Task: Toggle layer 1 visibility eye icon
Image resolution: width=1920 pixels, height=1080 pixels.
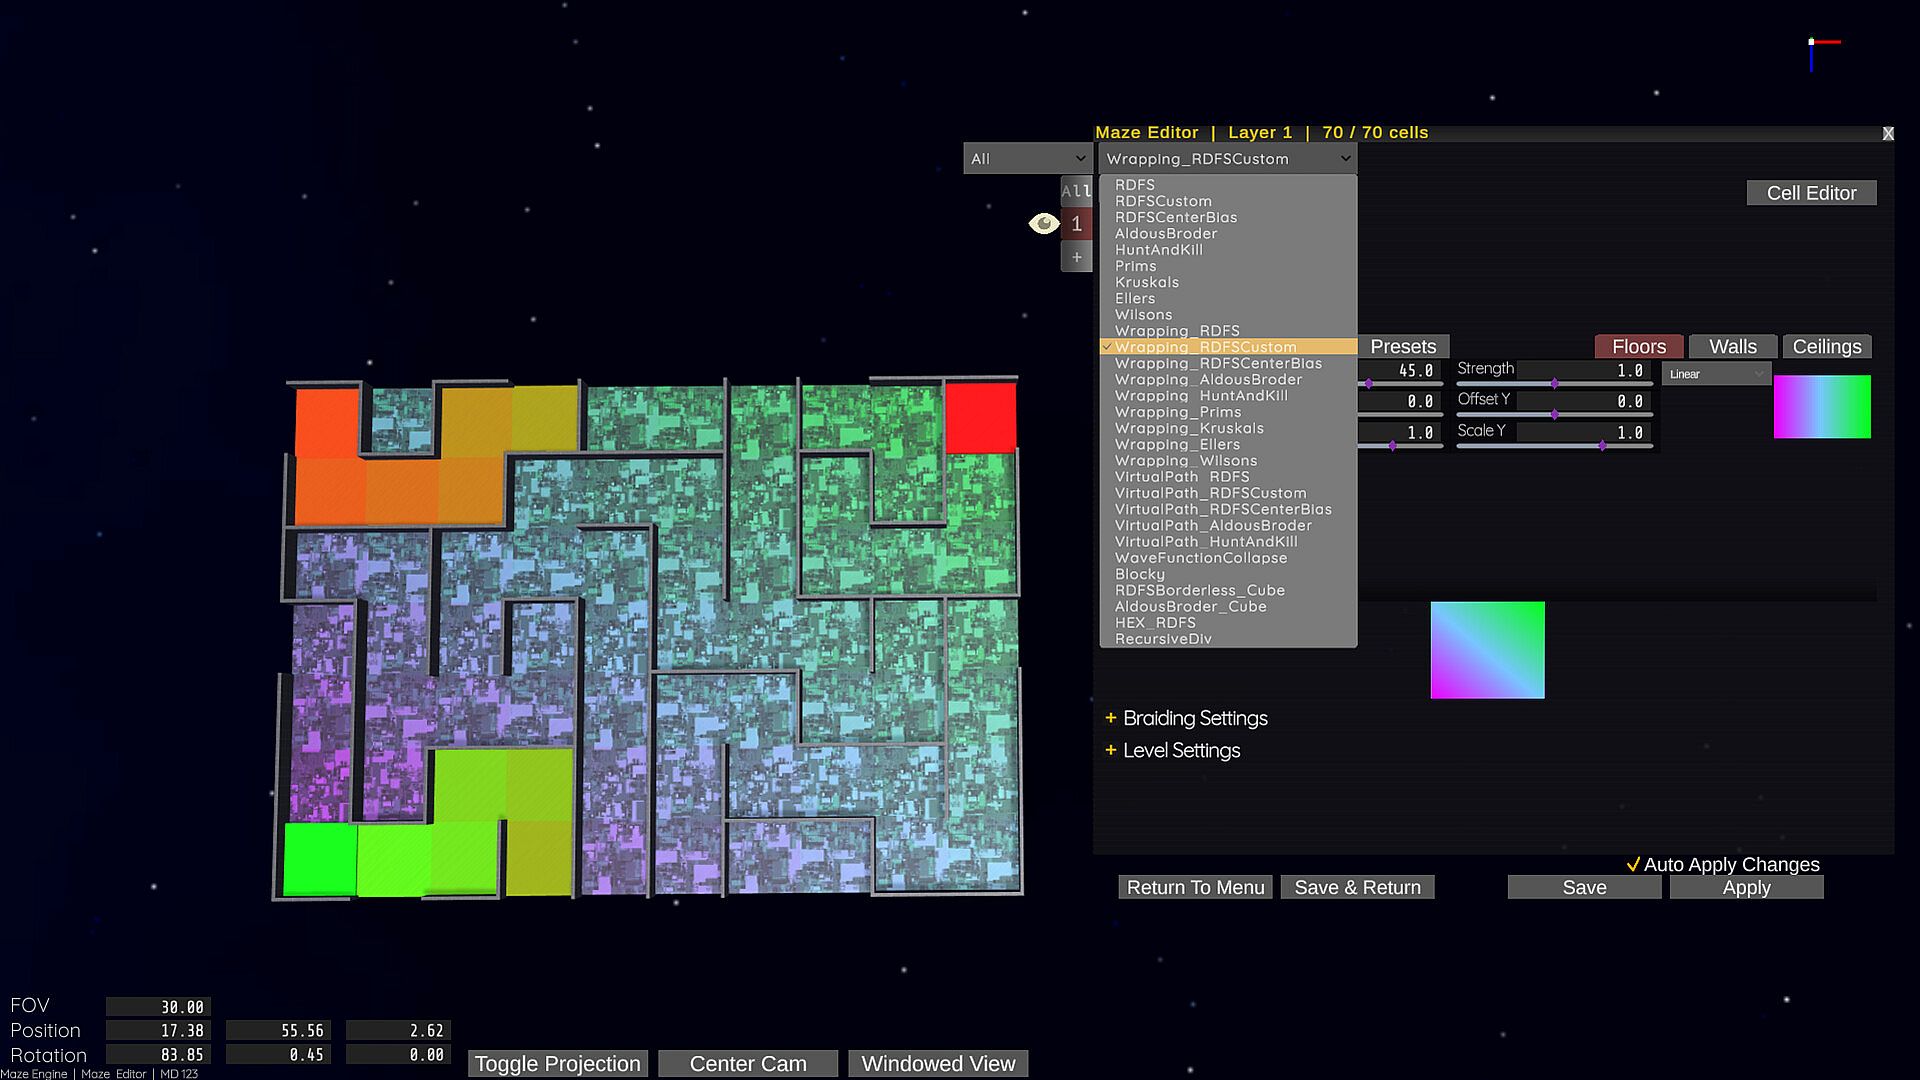Action: point(1043,224)
